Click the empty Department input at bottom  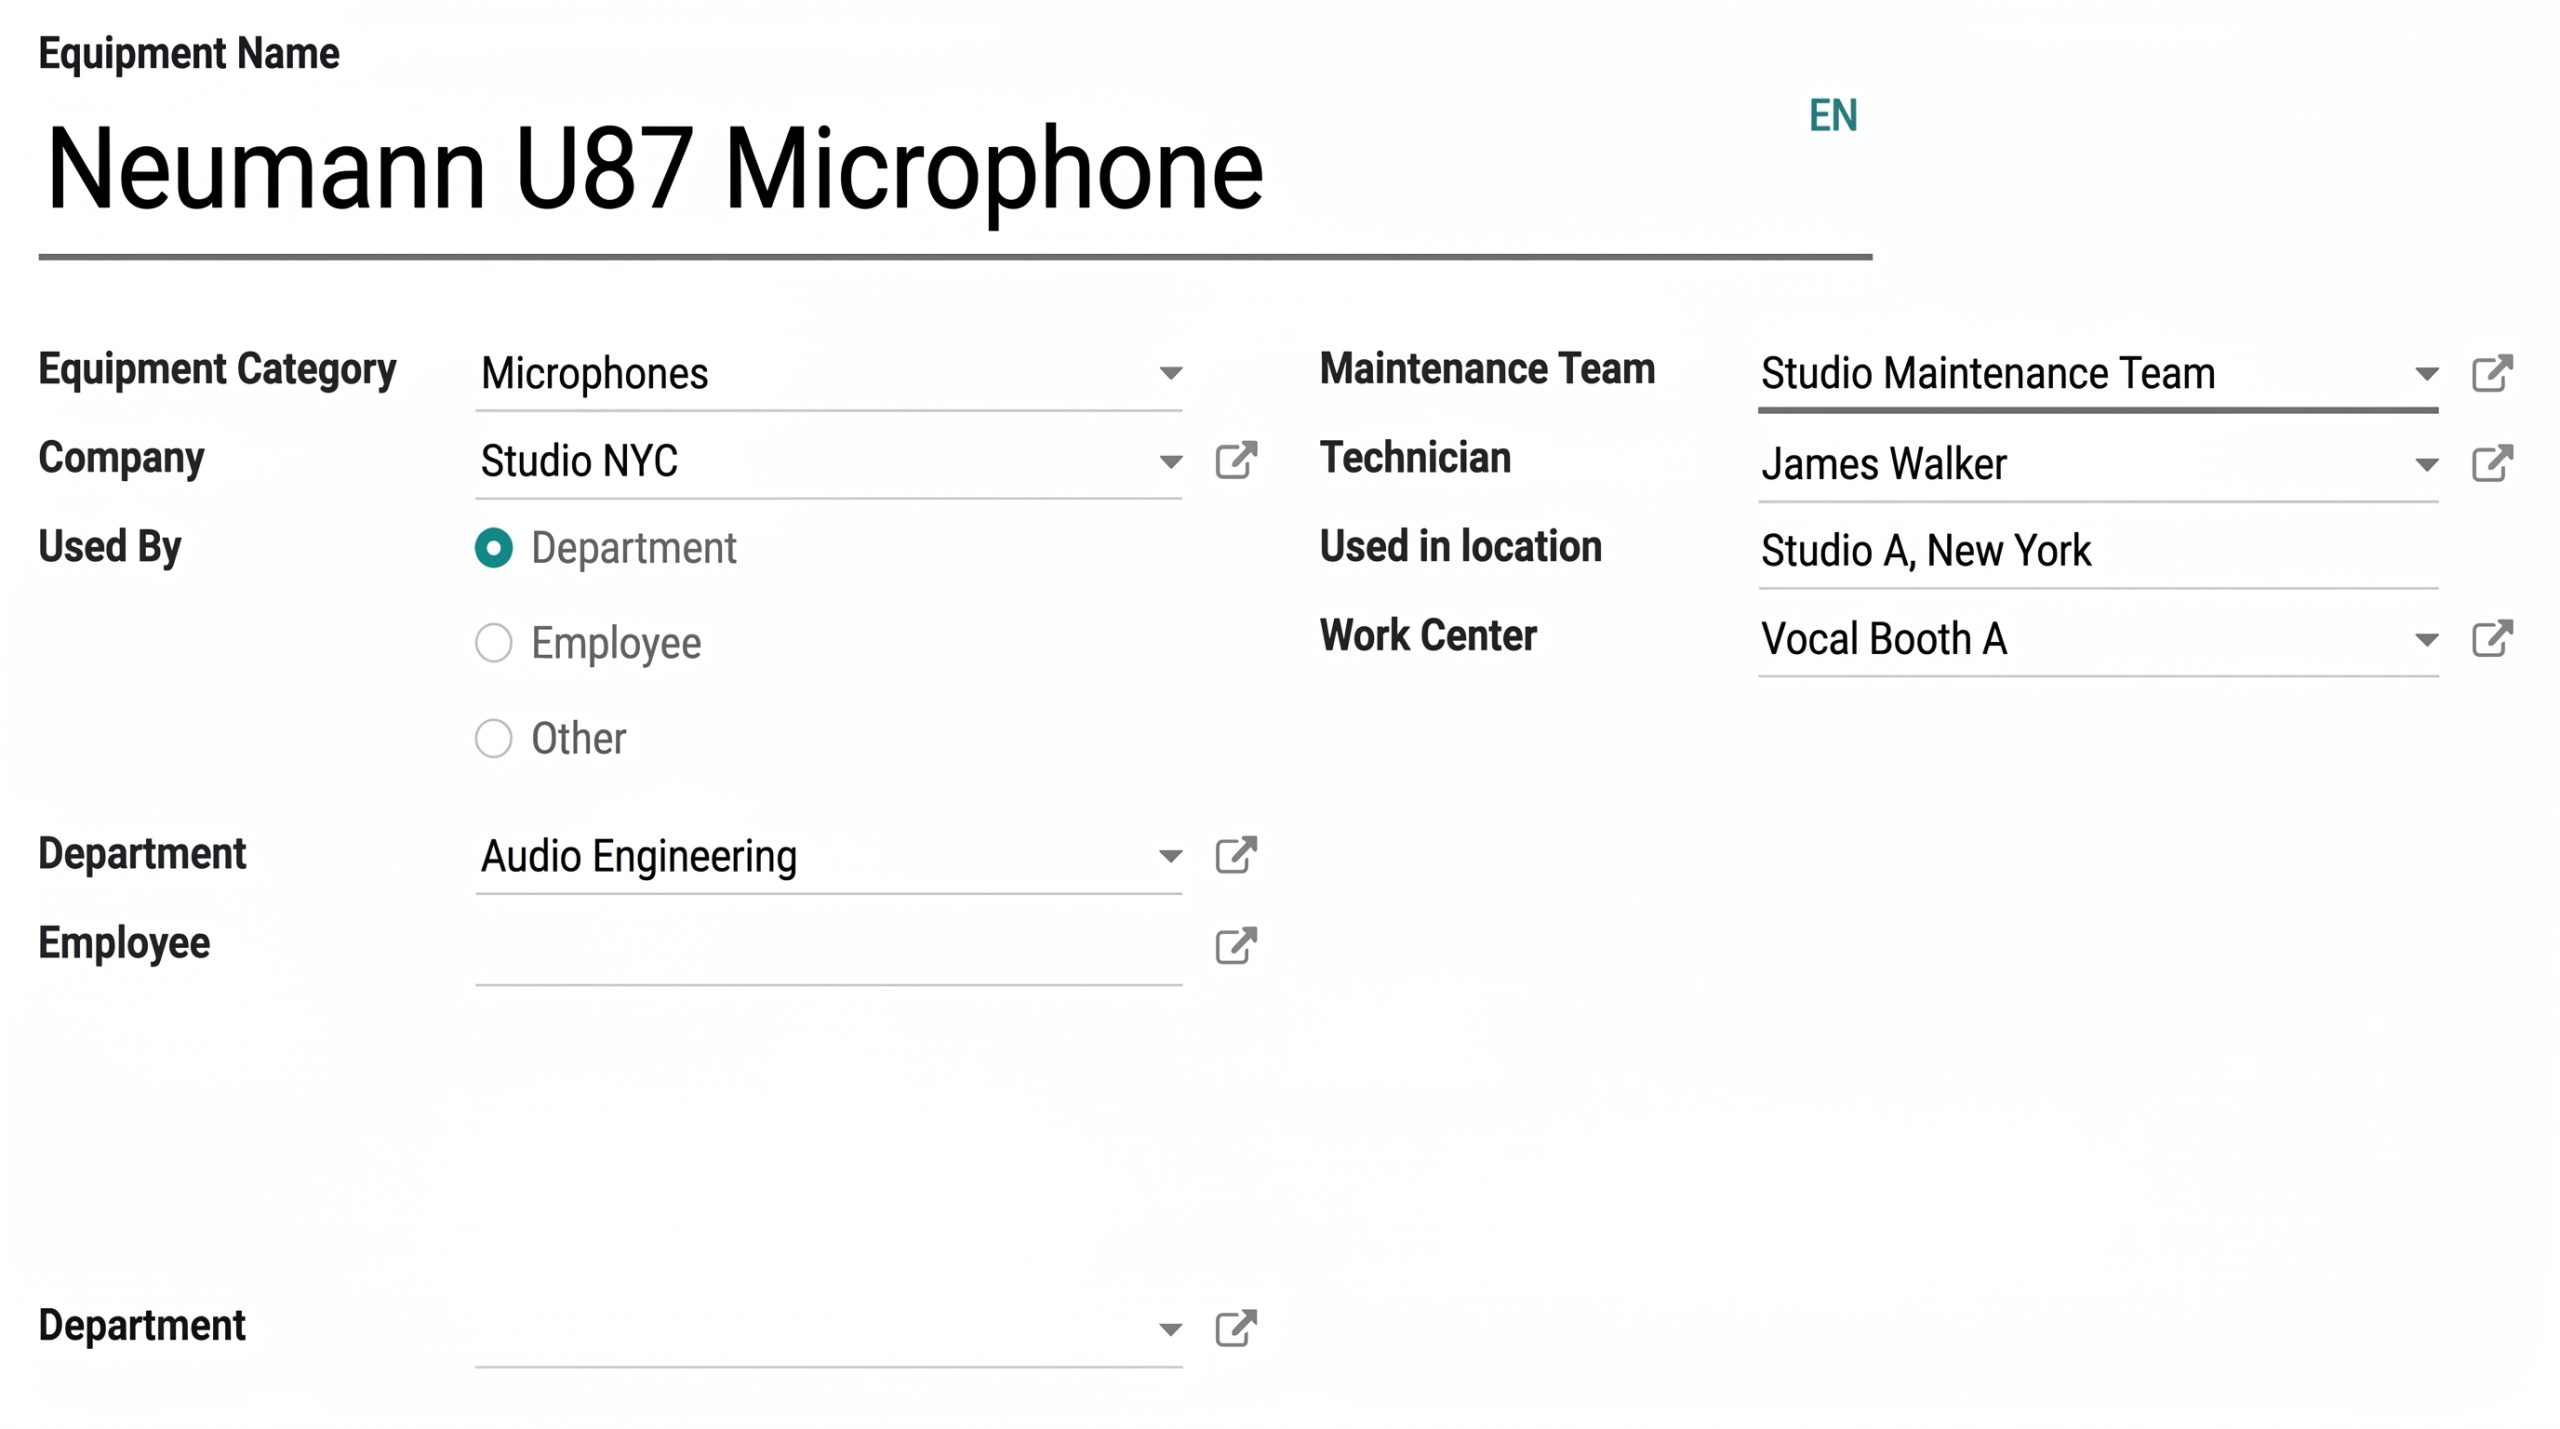pos(829,1330)
